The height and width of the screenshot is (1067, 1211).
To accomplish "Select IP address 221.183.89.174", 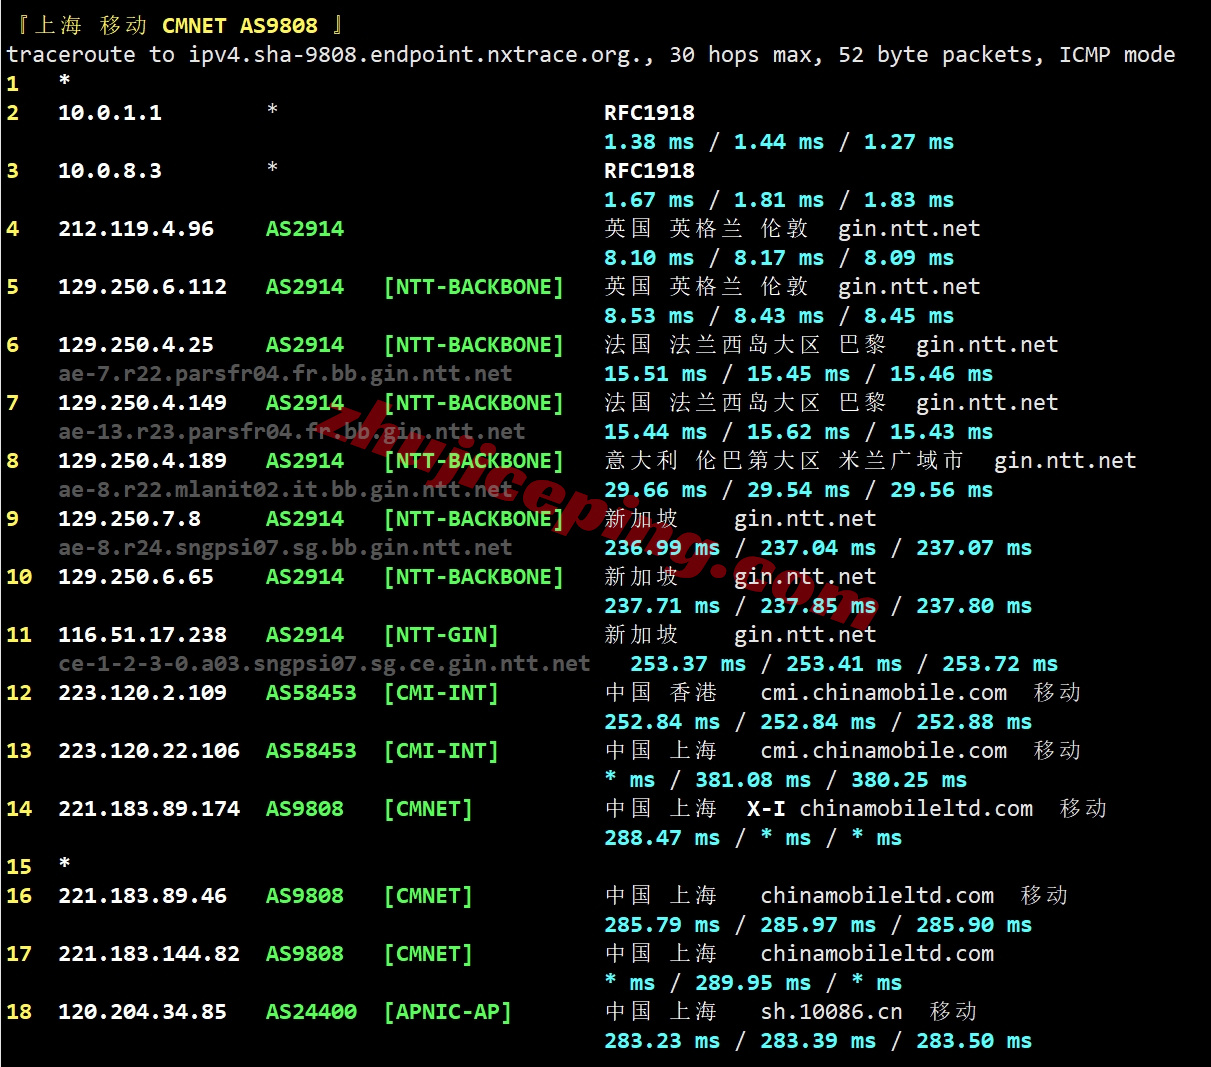I will click(x=149, y=809).
